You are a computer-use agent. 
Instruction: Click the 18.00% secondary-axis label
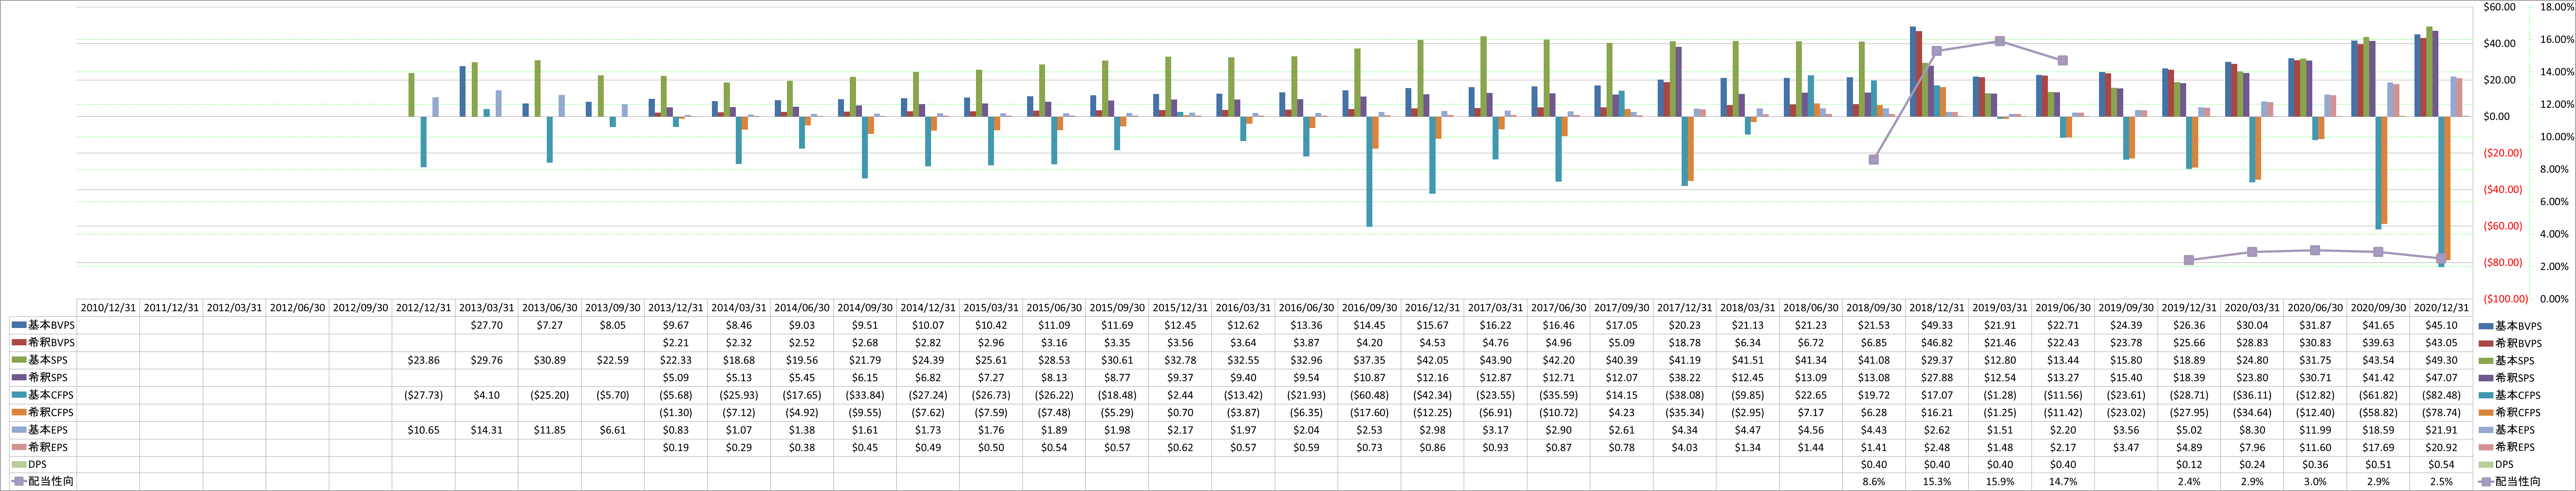2557,7
